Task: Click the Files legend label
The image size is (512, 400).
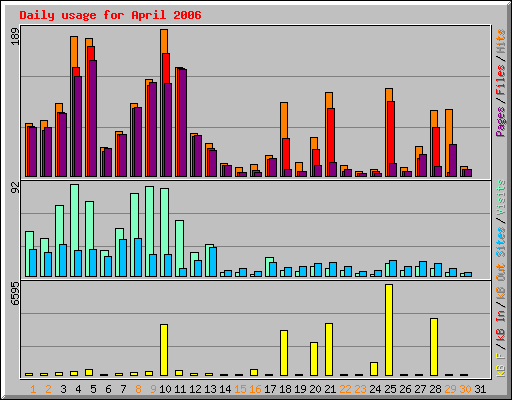Action: (x=501, y=80)
